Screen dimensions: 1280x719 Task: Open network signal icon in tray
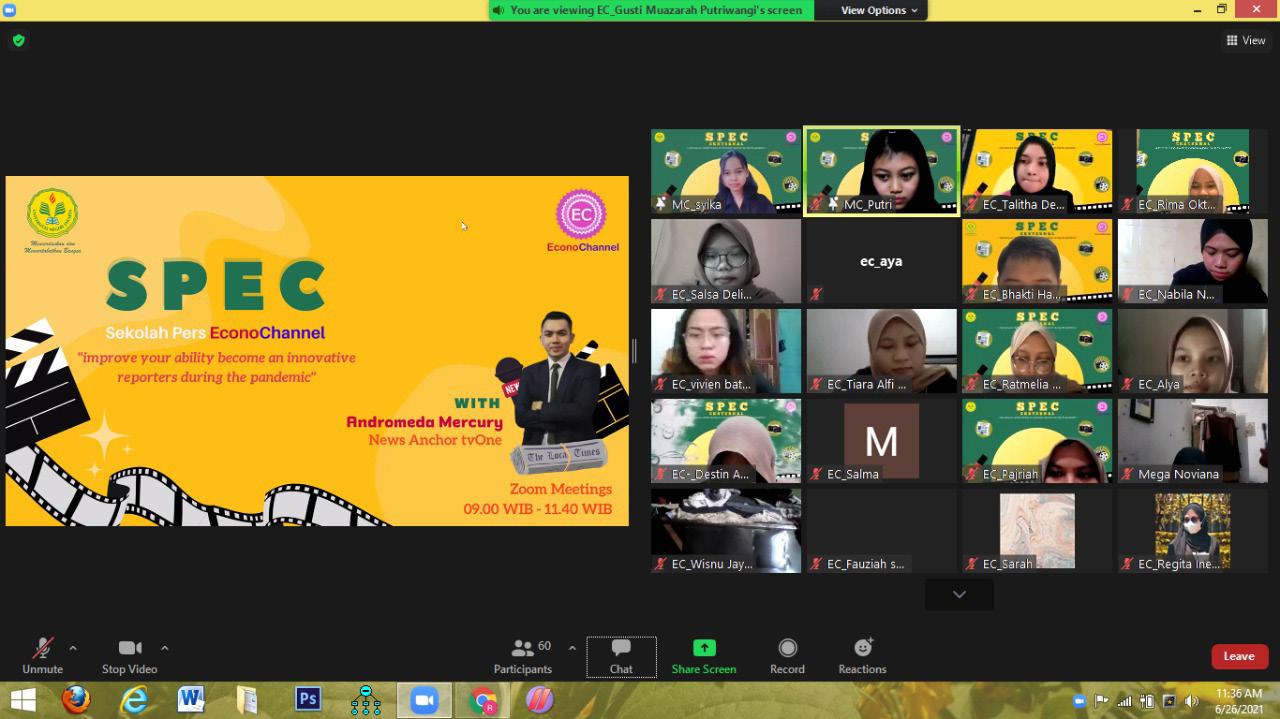tap(1125, 701)
